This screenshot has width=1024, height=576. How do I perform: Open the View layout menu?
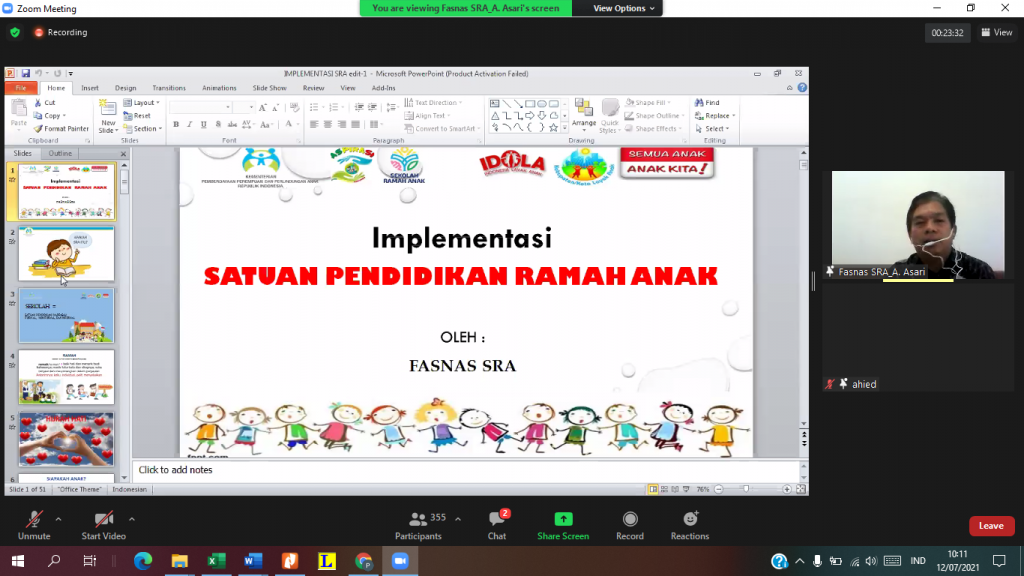pyautogui.click(x=997, y=32)
